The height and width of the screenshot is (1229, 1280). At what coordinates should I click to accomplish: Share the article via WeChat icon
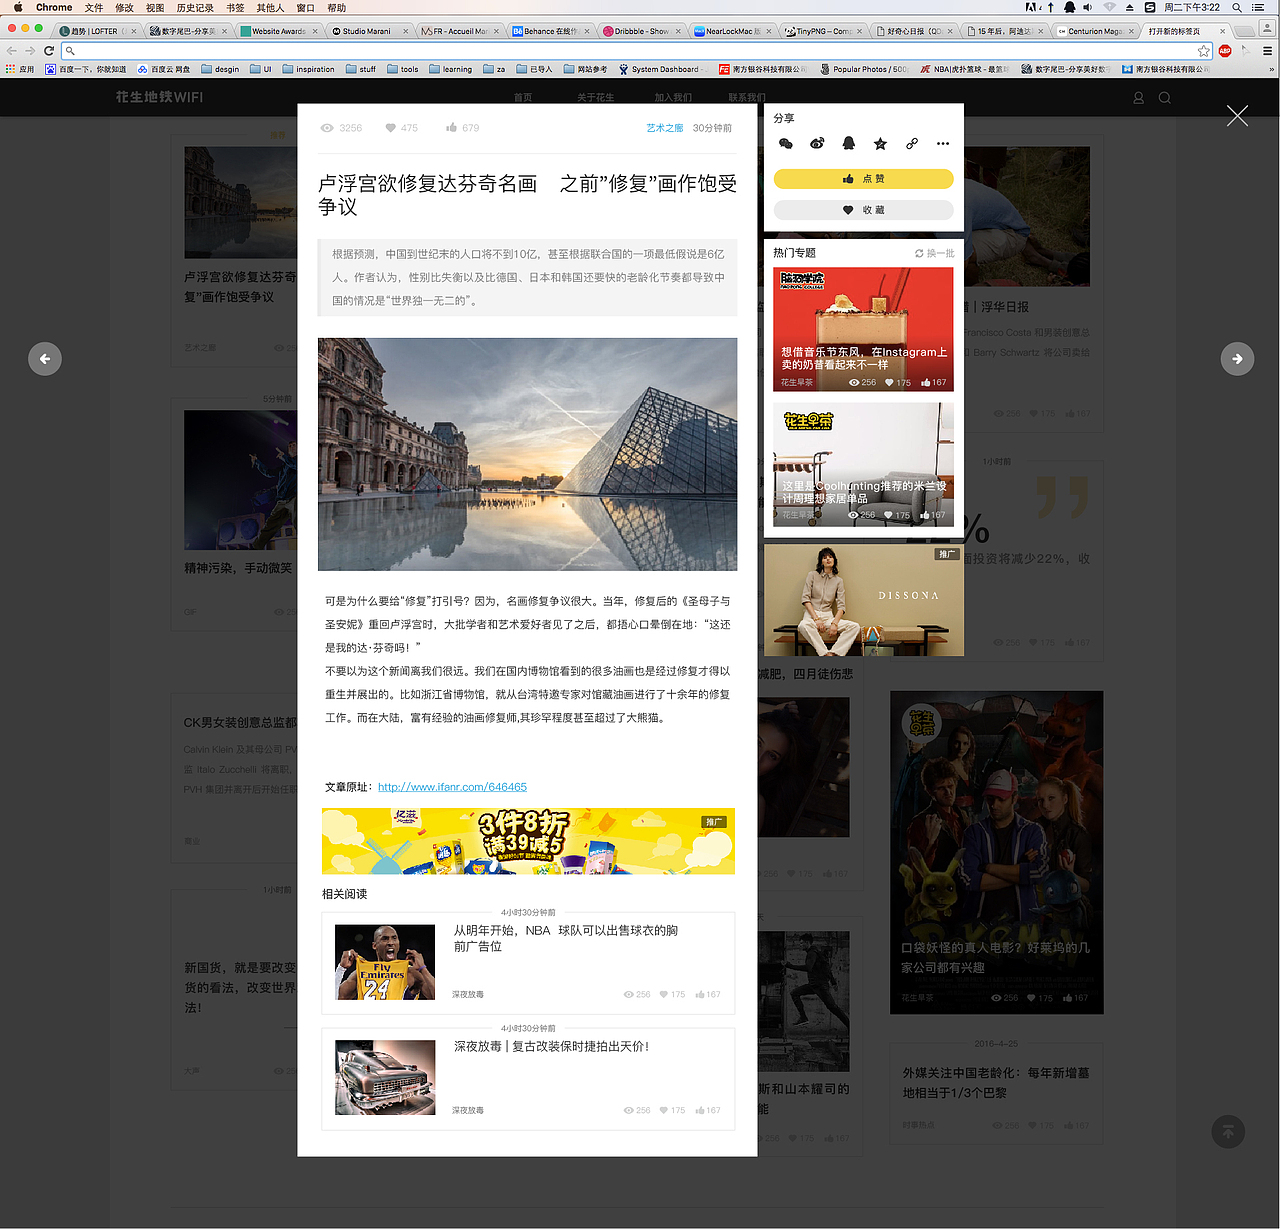786,143
